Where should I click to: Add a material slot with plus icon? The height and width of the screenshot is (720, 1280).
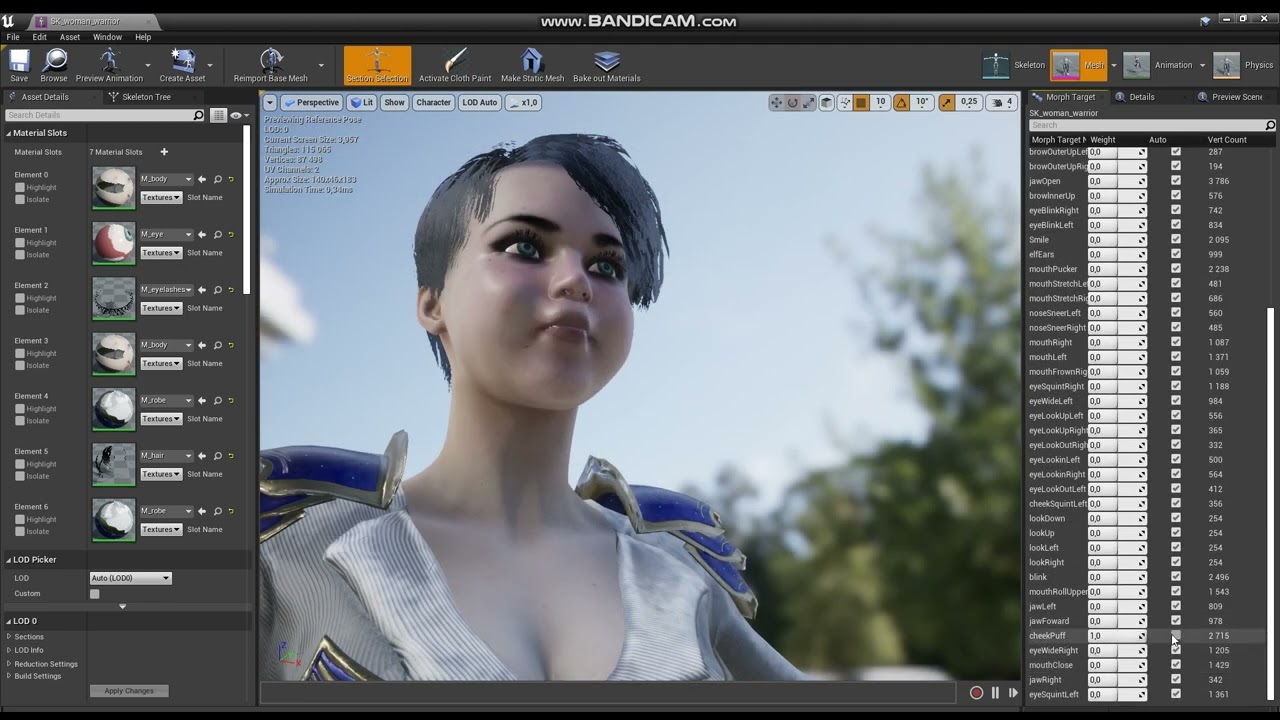coord(164,152)
